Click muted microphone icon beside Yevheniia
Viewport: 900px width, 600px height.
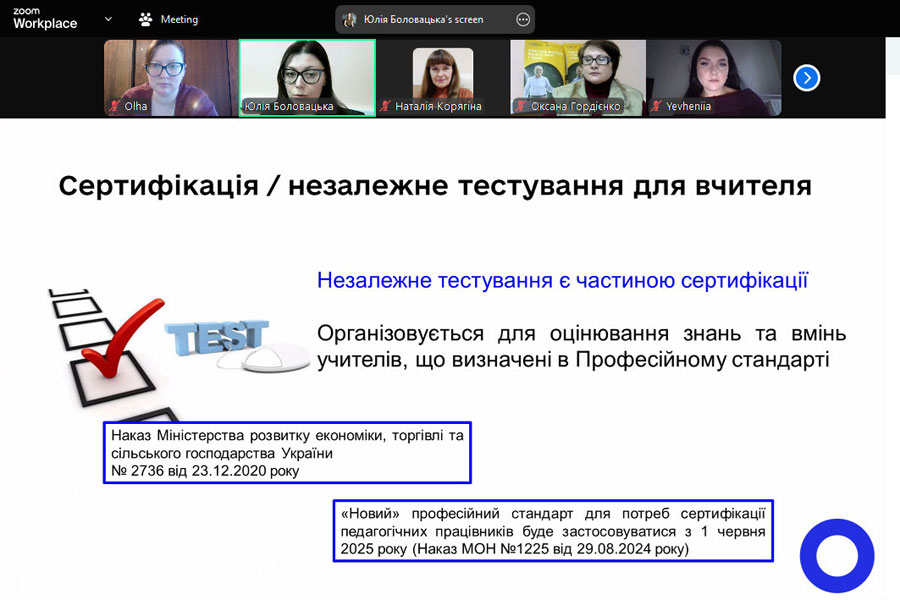pyautogui.click(x=656, y=106)
